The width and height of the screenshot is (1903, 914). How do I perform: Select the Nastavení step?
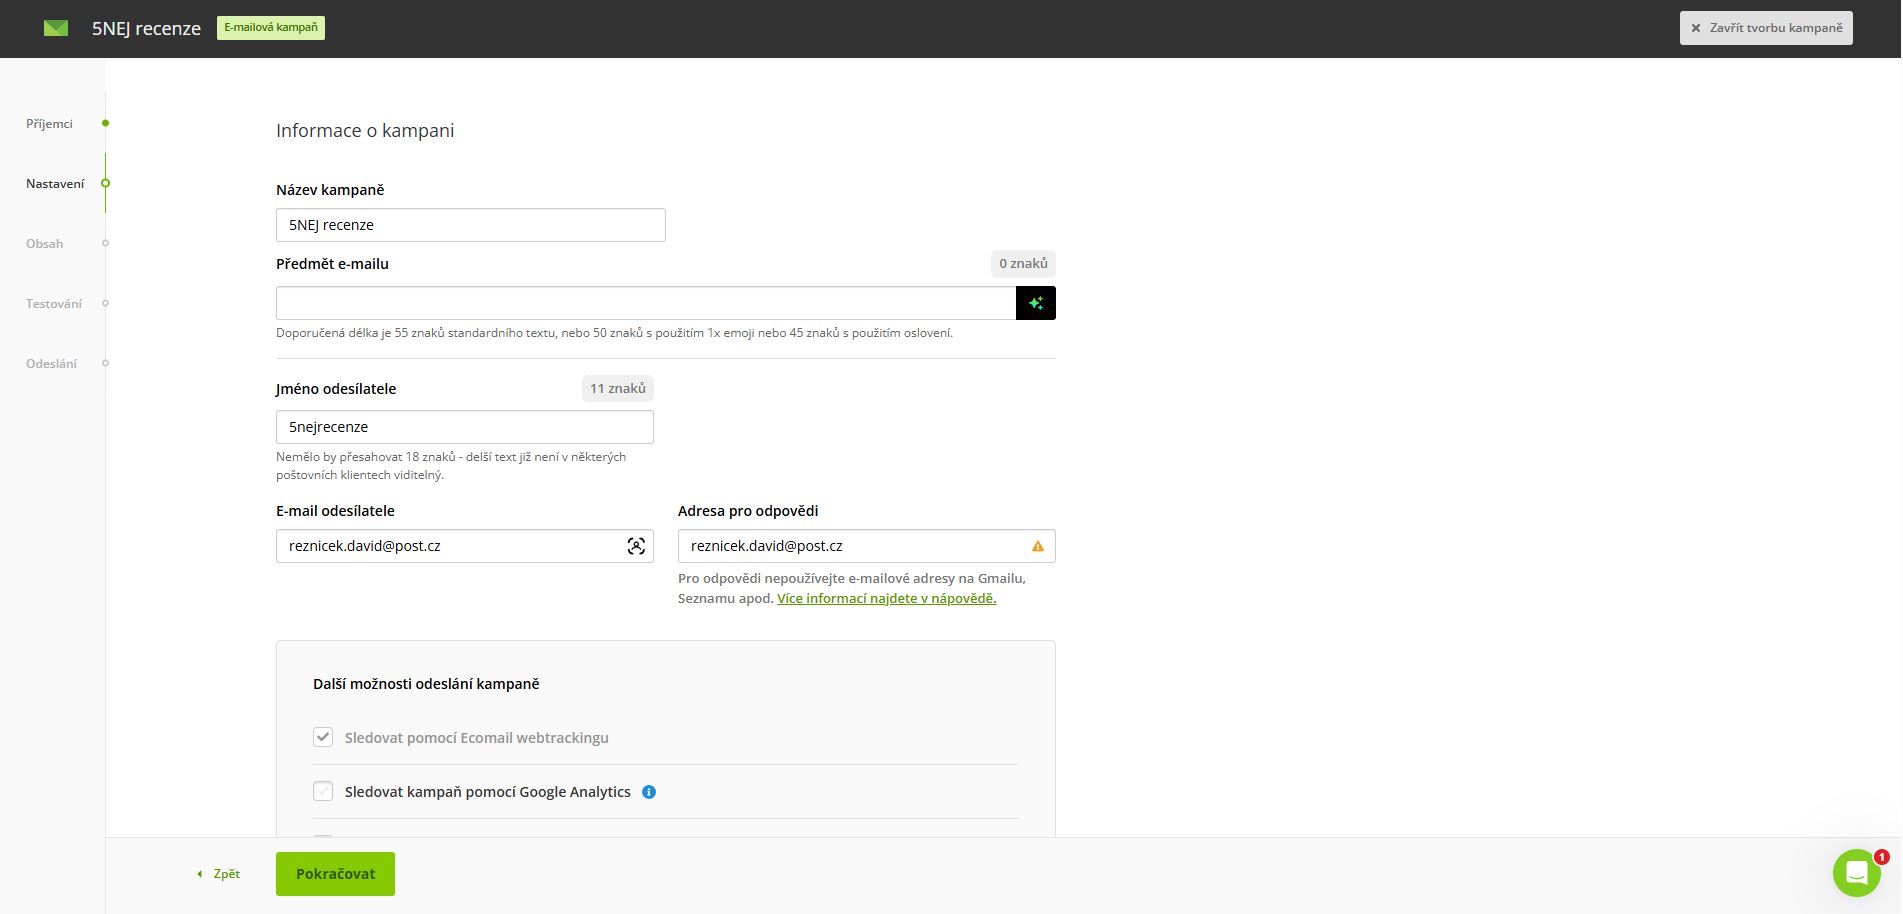point(55,184)
